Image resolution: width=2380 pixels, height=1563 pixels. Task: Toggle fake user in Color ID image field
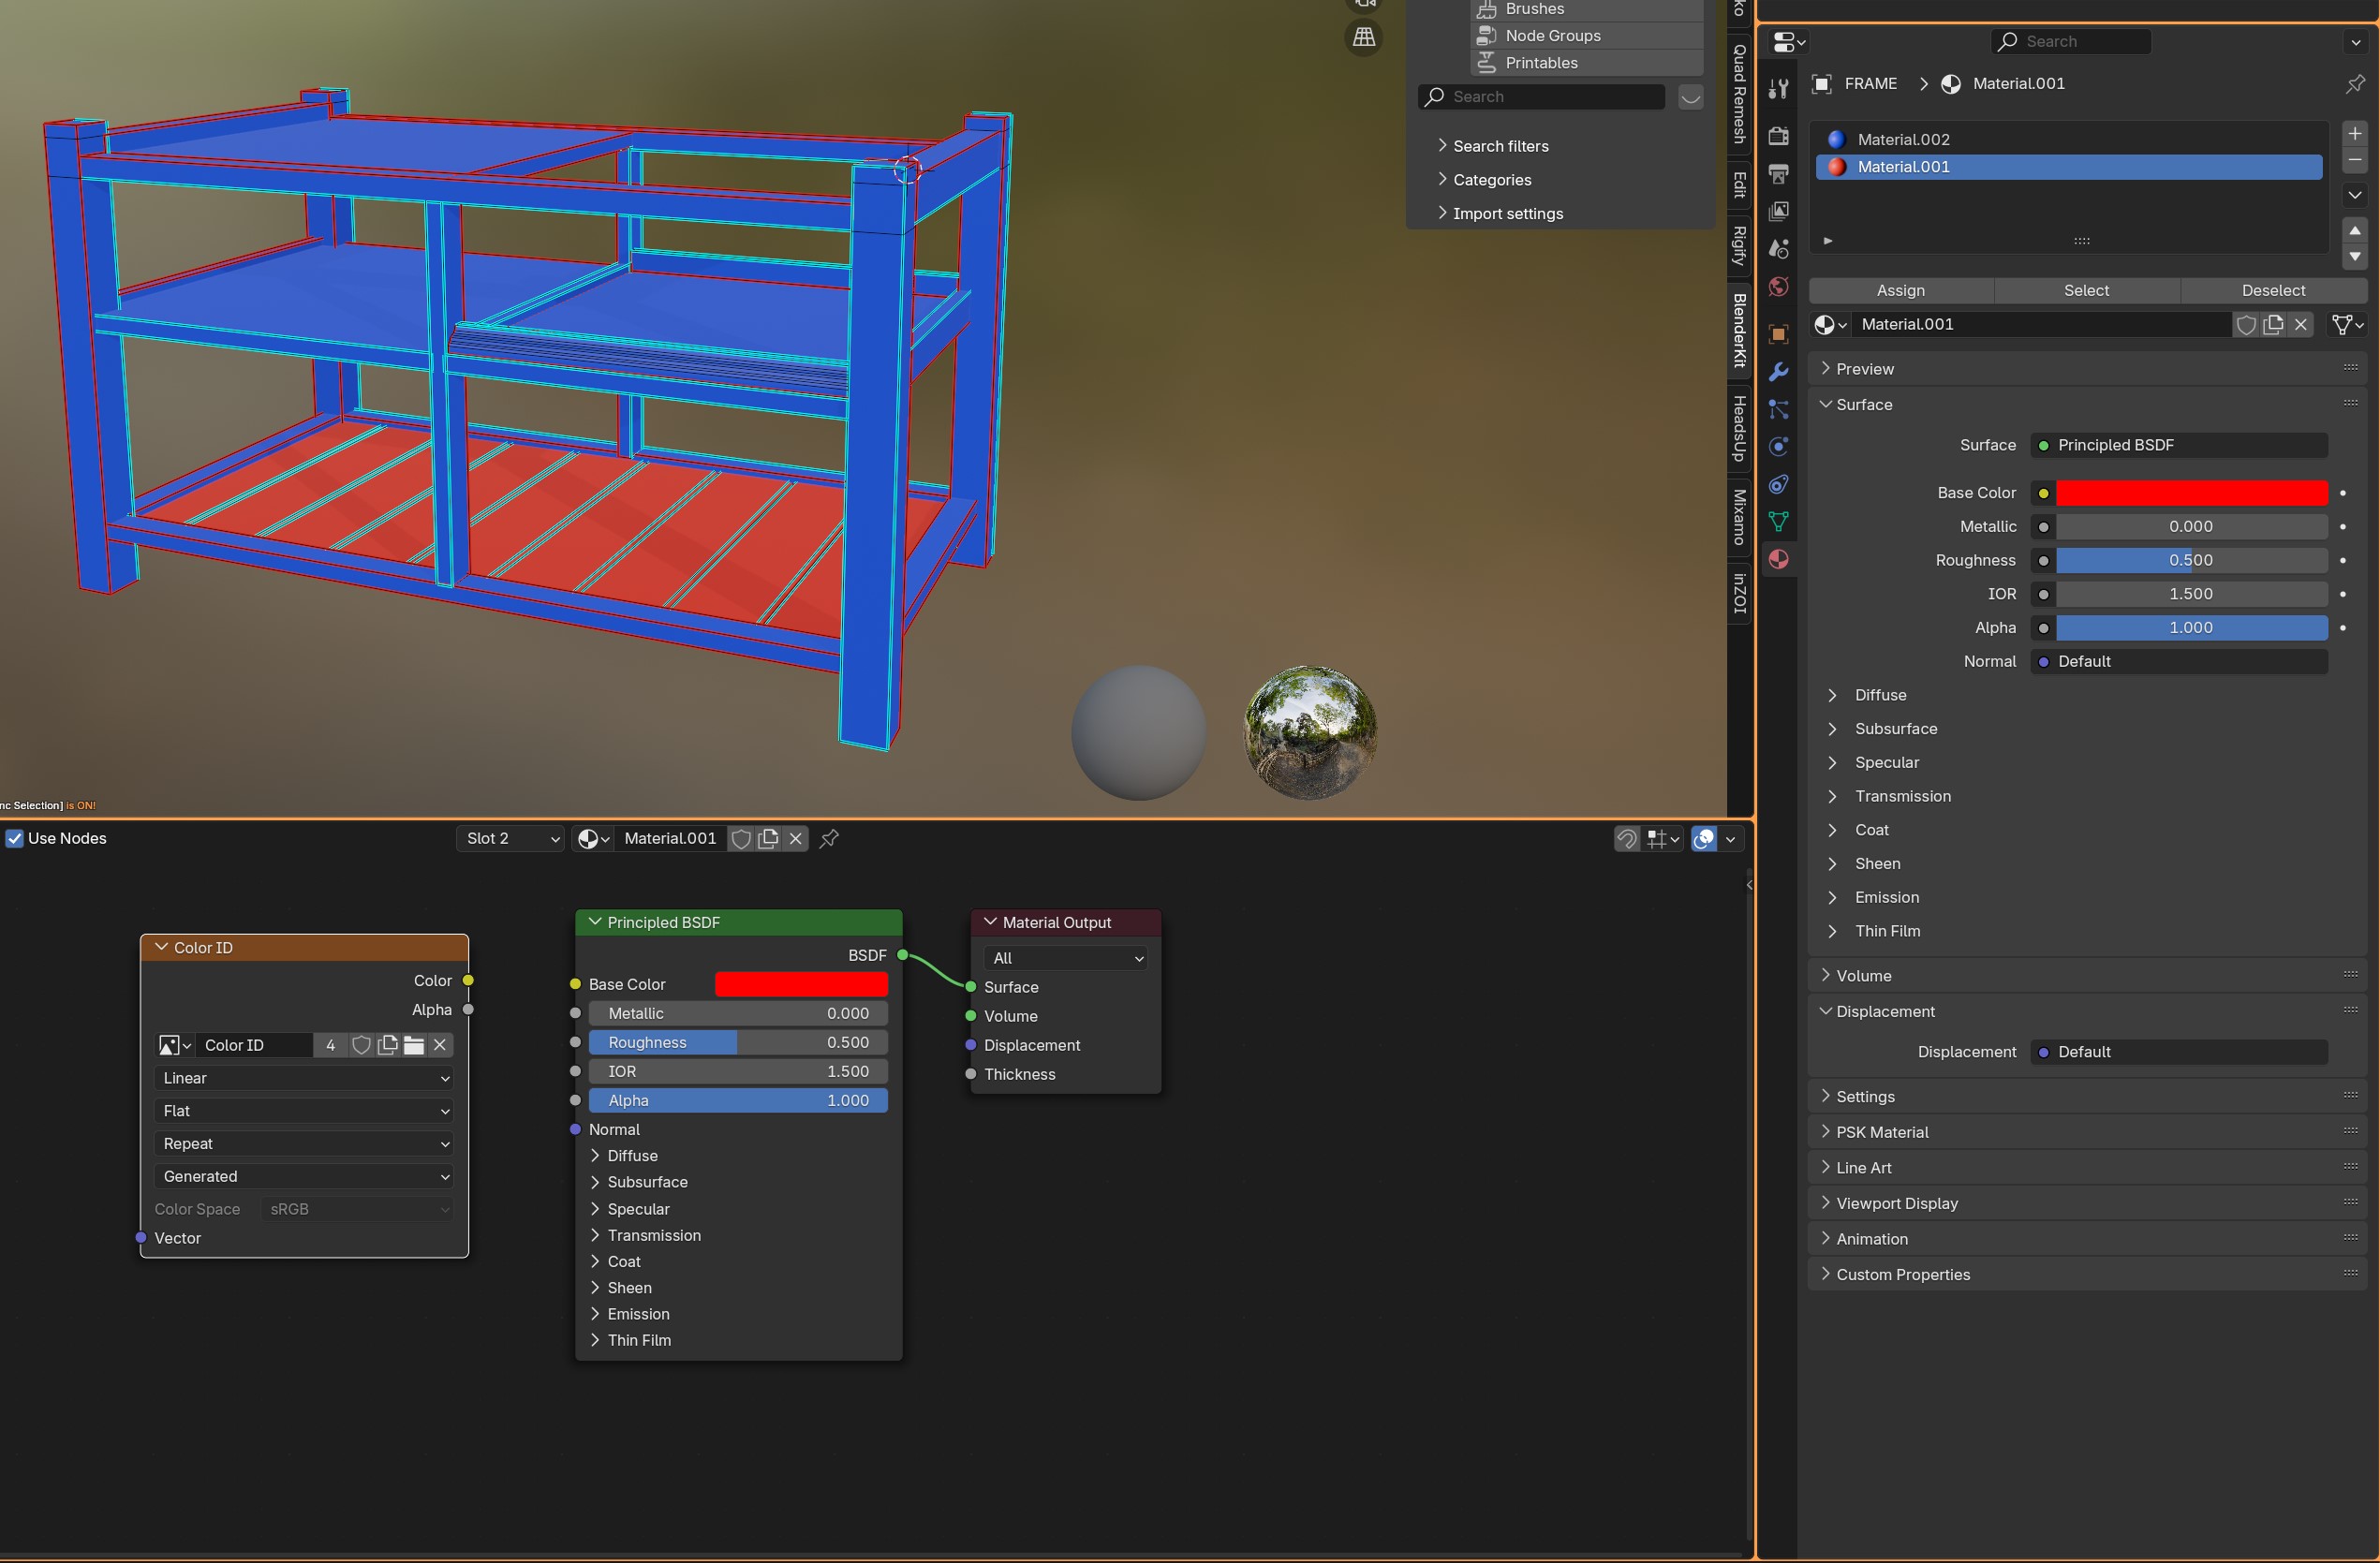coord(361,1045)
